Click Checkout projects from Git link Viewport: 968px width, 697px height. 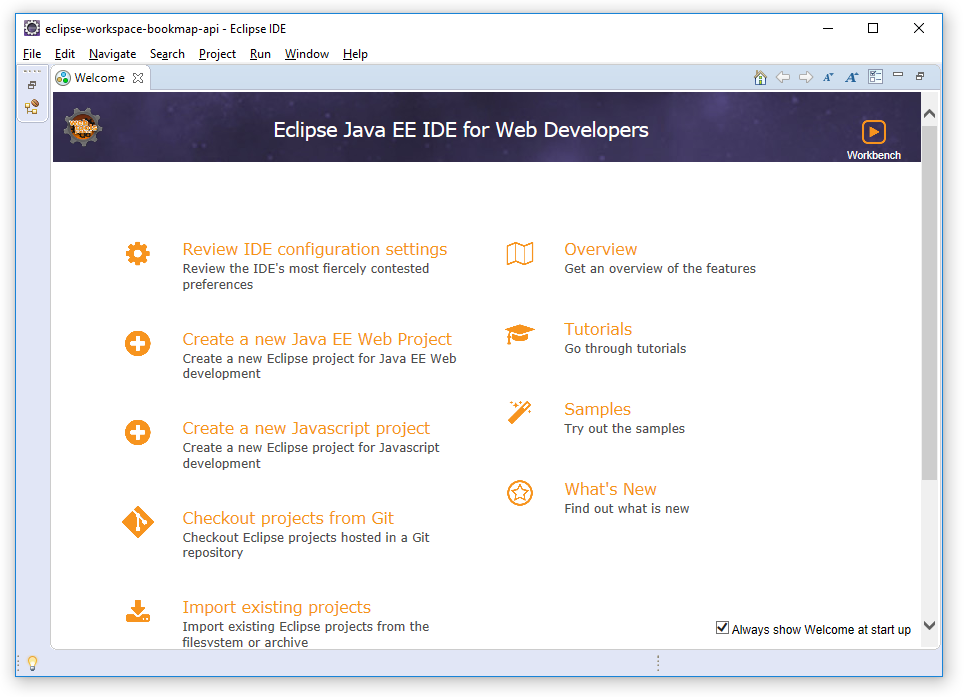[x=288, y=518]
